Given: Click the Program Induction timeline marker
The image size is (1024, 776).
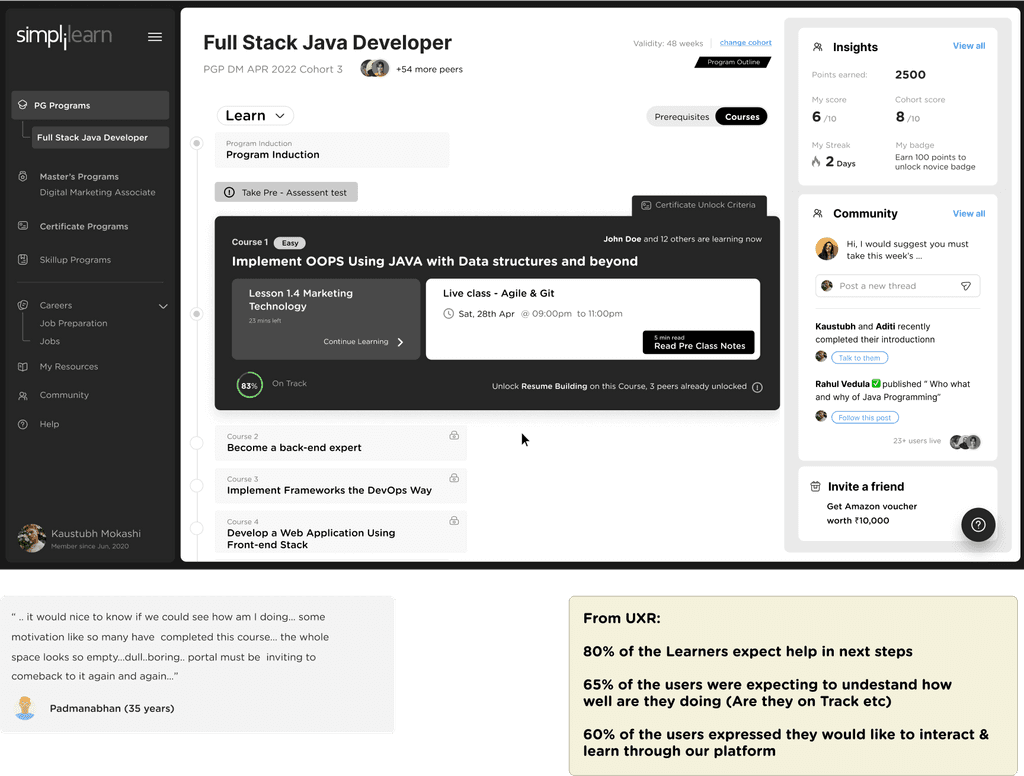Looking at the screenshot, I should [x=197, y=143].
